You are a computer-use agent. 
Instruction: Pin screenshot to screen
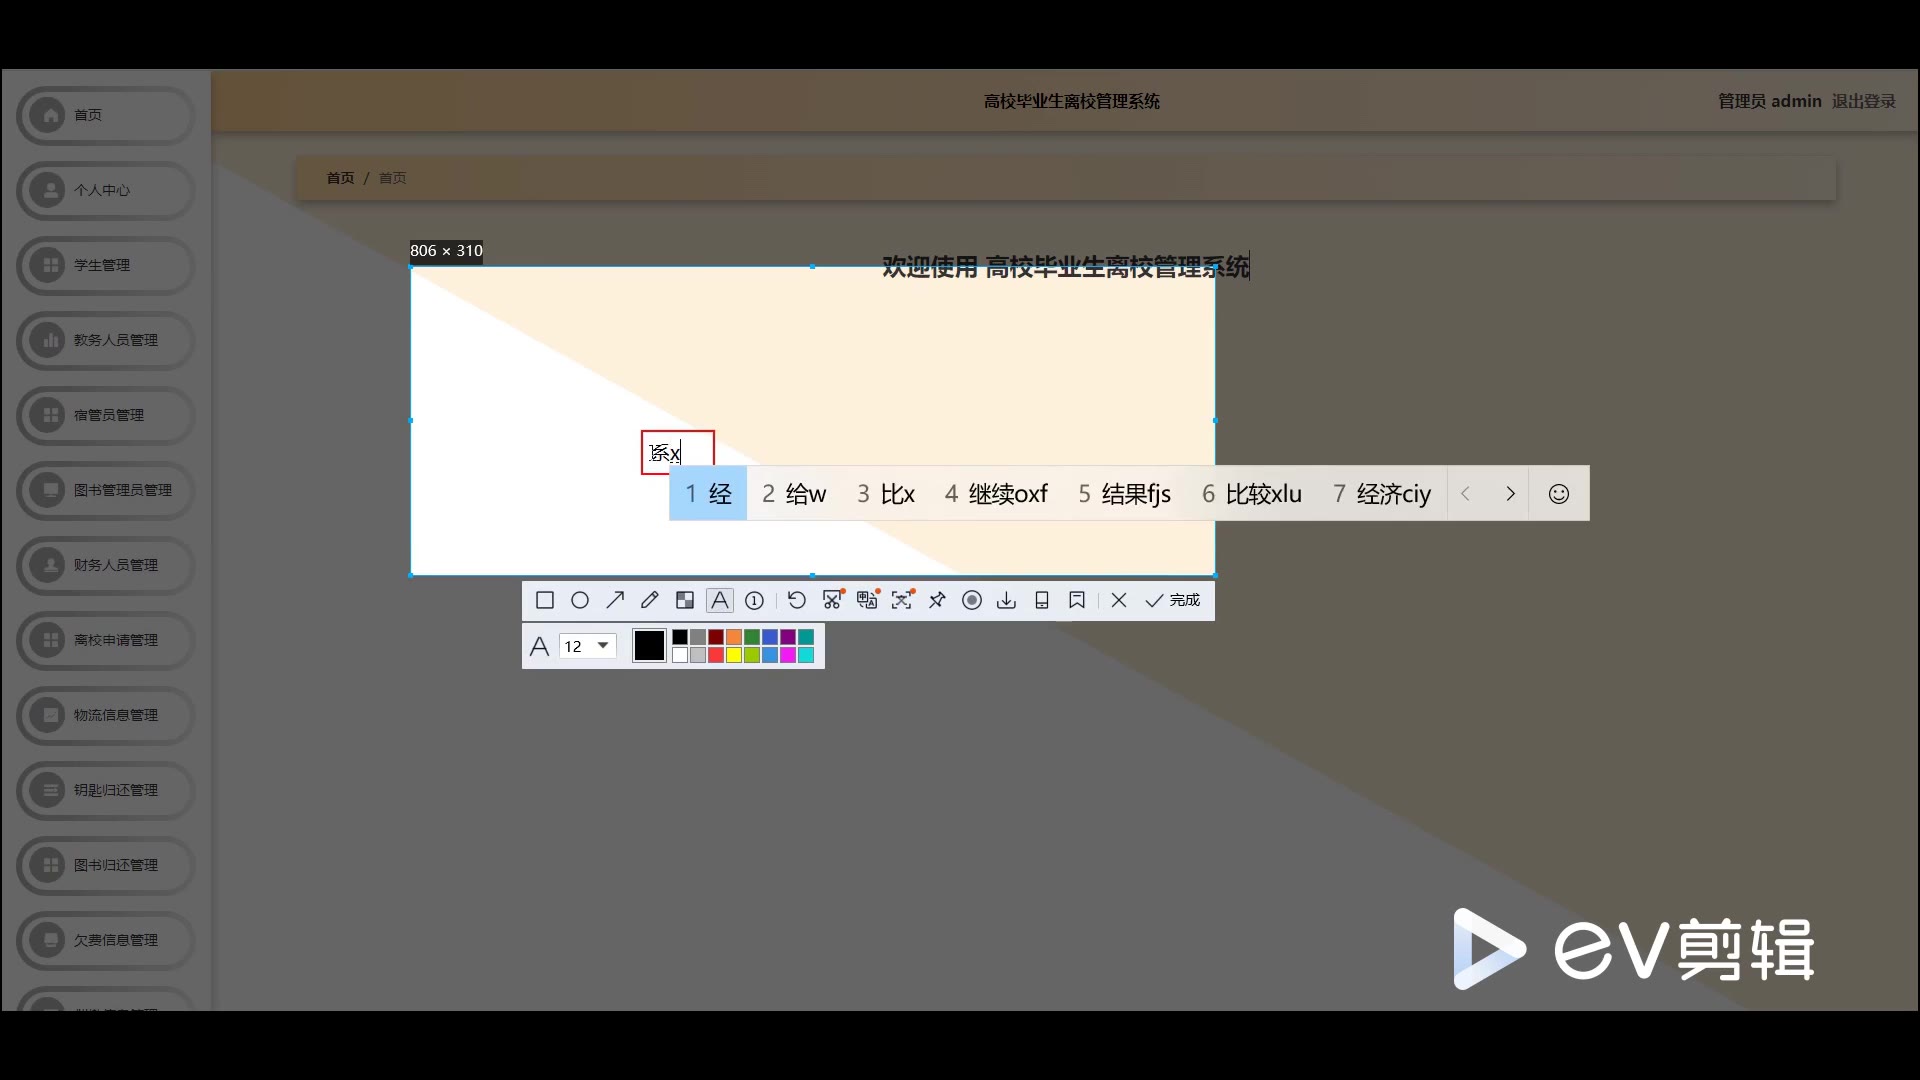[x=937, y=600]
